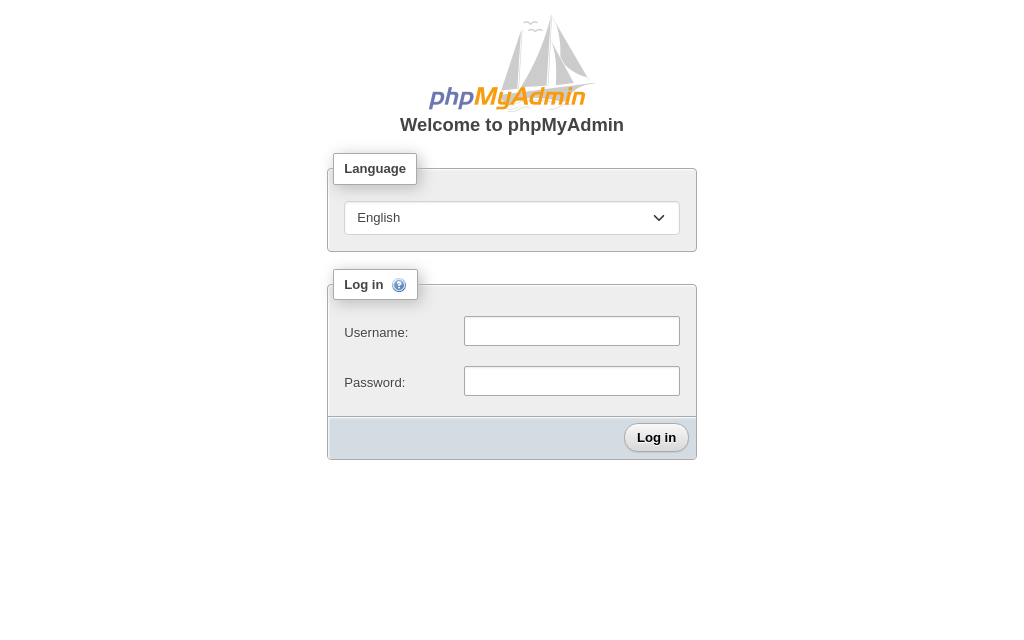Expand the Language selection combo box
The image size is (1024, 640).
(x=511, y=218)
